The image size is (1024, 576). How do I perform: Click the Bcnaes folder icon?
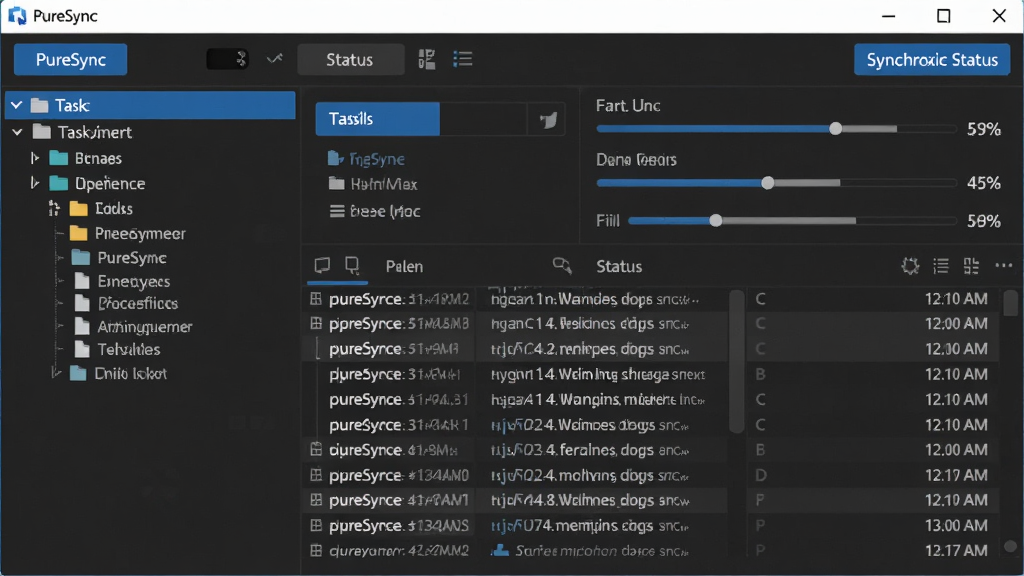(59, 158)
